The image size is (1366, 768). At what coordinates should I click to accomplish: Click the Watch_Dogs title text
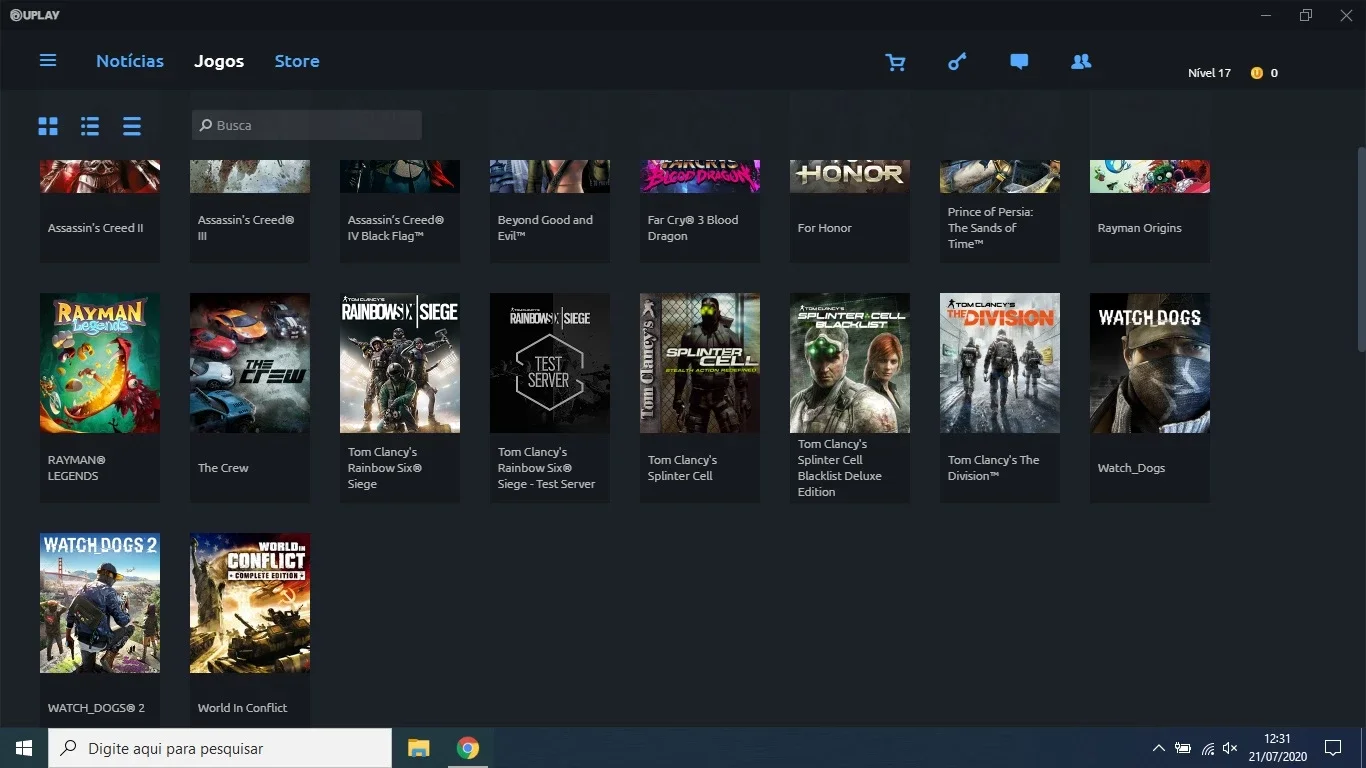tap(1131, 468)
